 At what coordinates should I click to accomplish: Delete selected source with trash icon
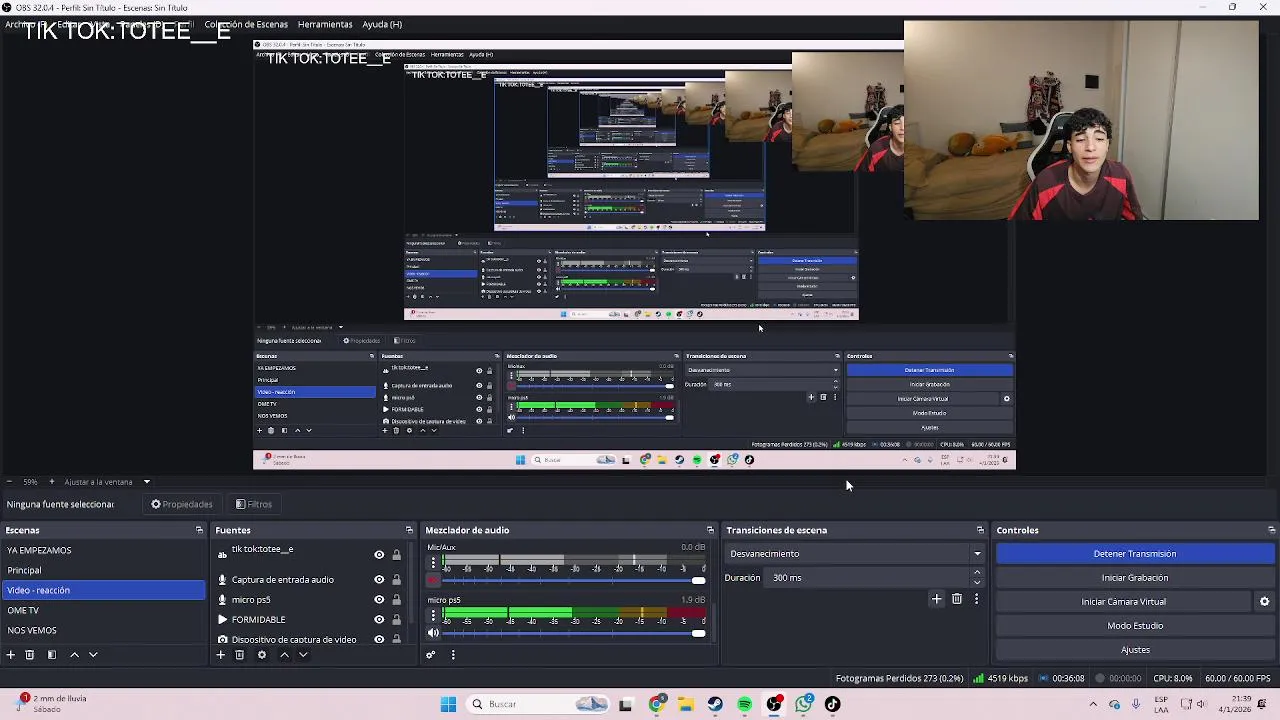[240, 655]
